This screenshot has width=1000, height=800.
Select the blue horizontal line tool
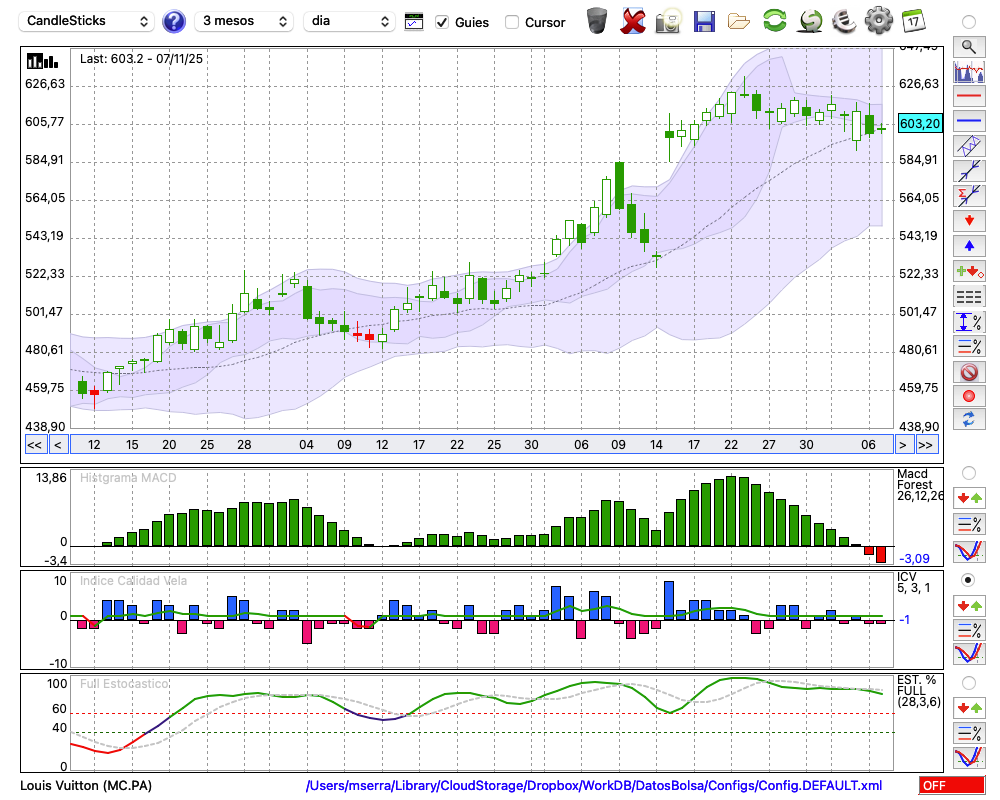point(968,121)
